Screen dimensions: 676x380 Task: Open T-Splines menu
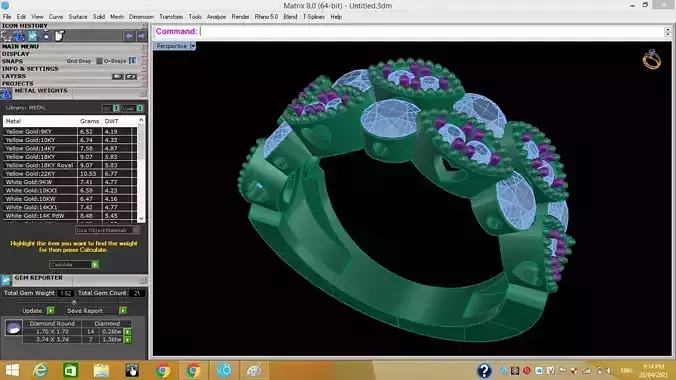pyautogui.click(x=314, y=17)
